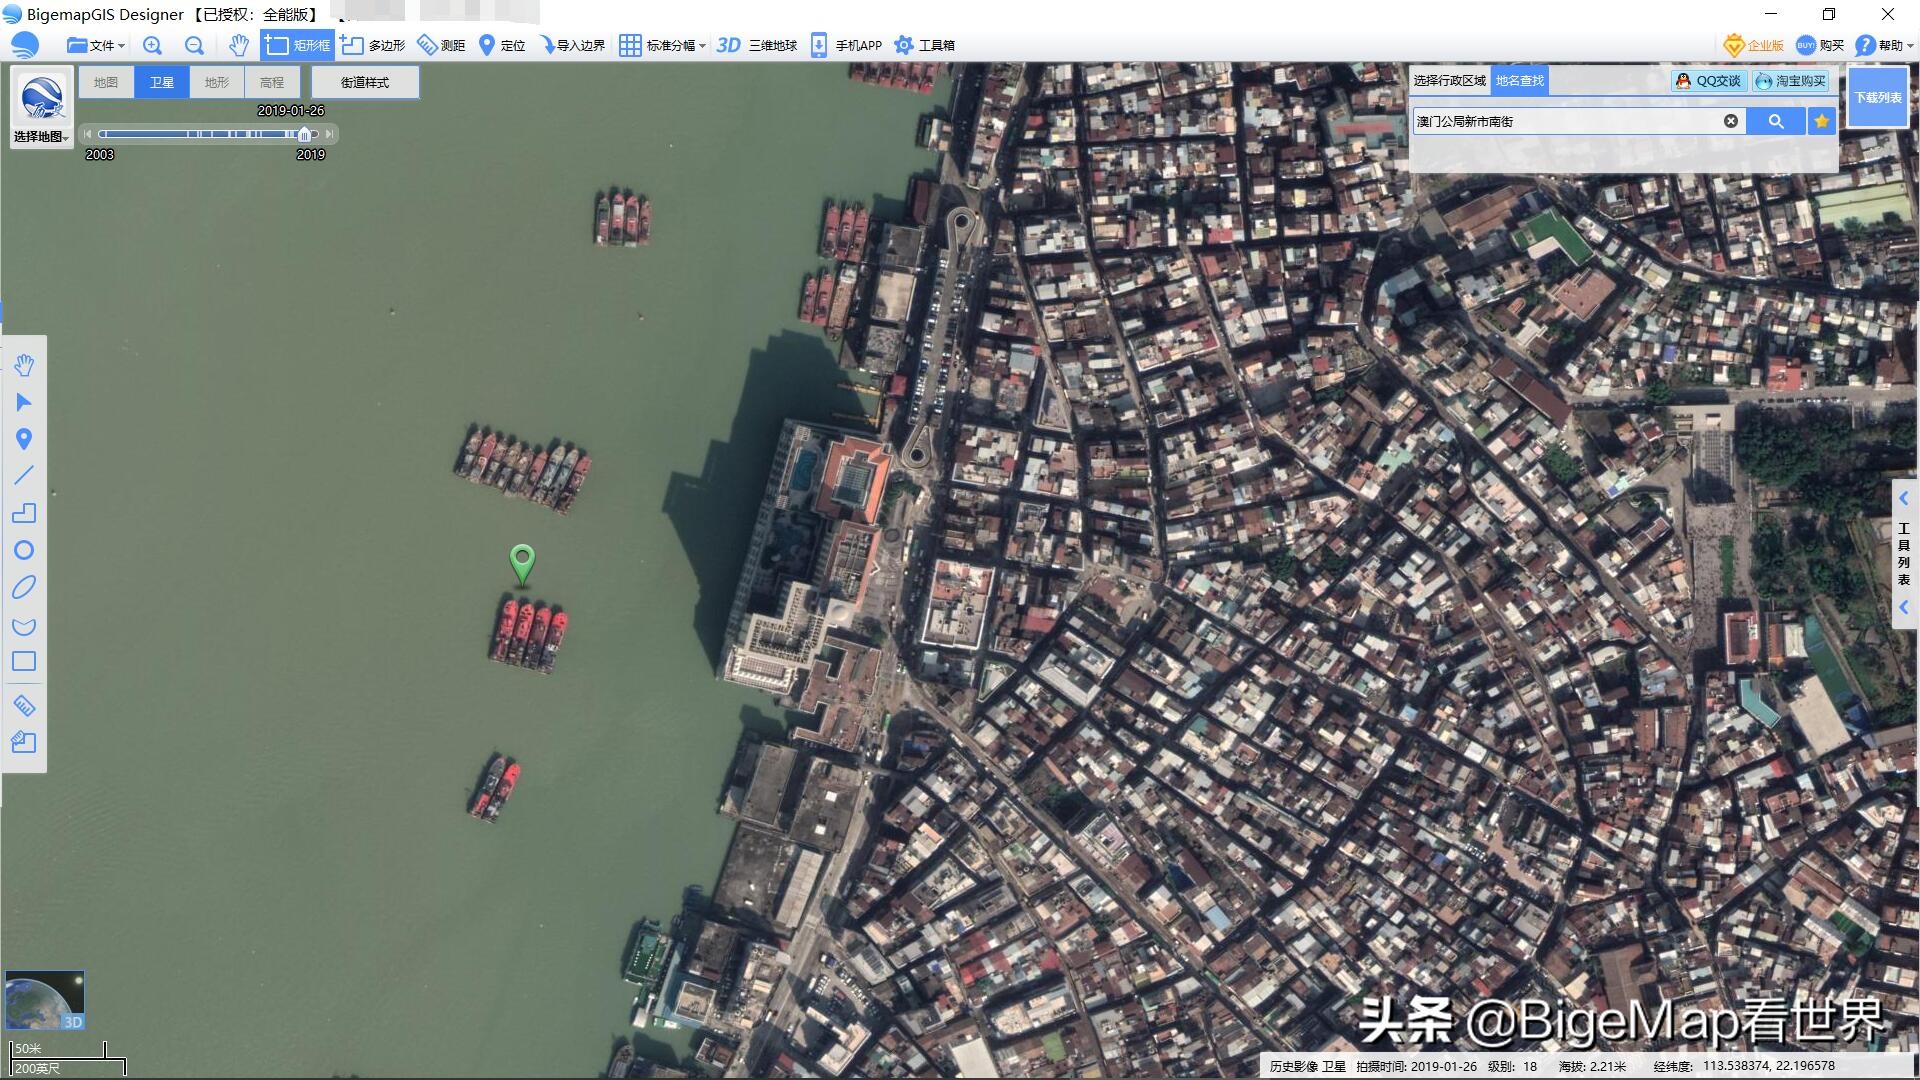Toggle the 高程 elevation layer
The height and width of the screenshot is (1080, 1920).
(x=271, y=81)
